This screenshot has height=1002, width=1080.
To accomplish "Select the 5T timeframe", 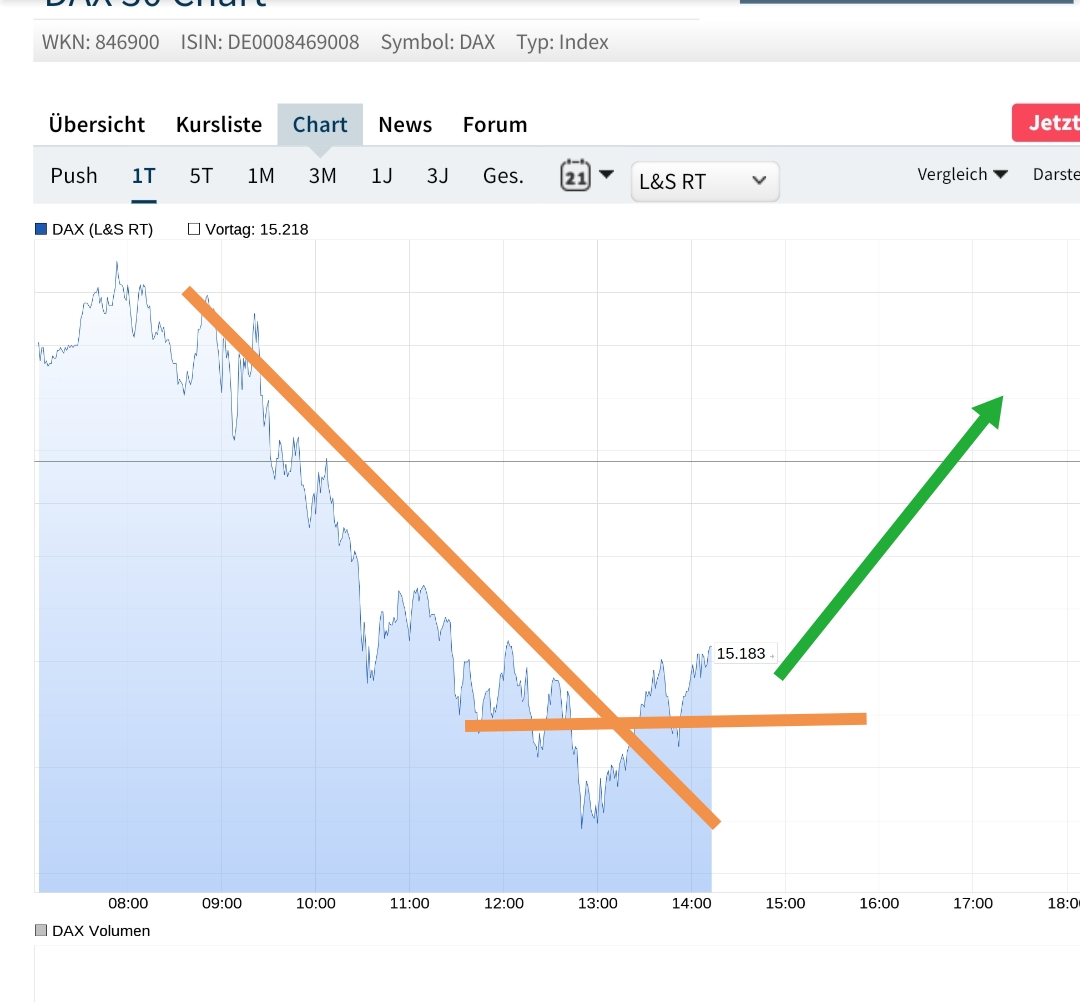I will pos(200,175).
